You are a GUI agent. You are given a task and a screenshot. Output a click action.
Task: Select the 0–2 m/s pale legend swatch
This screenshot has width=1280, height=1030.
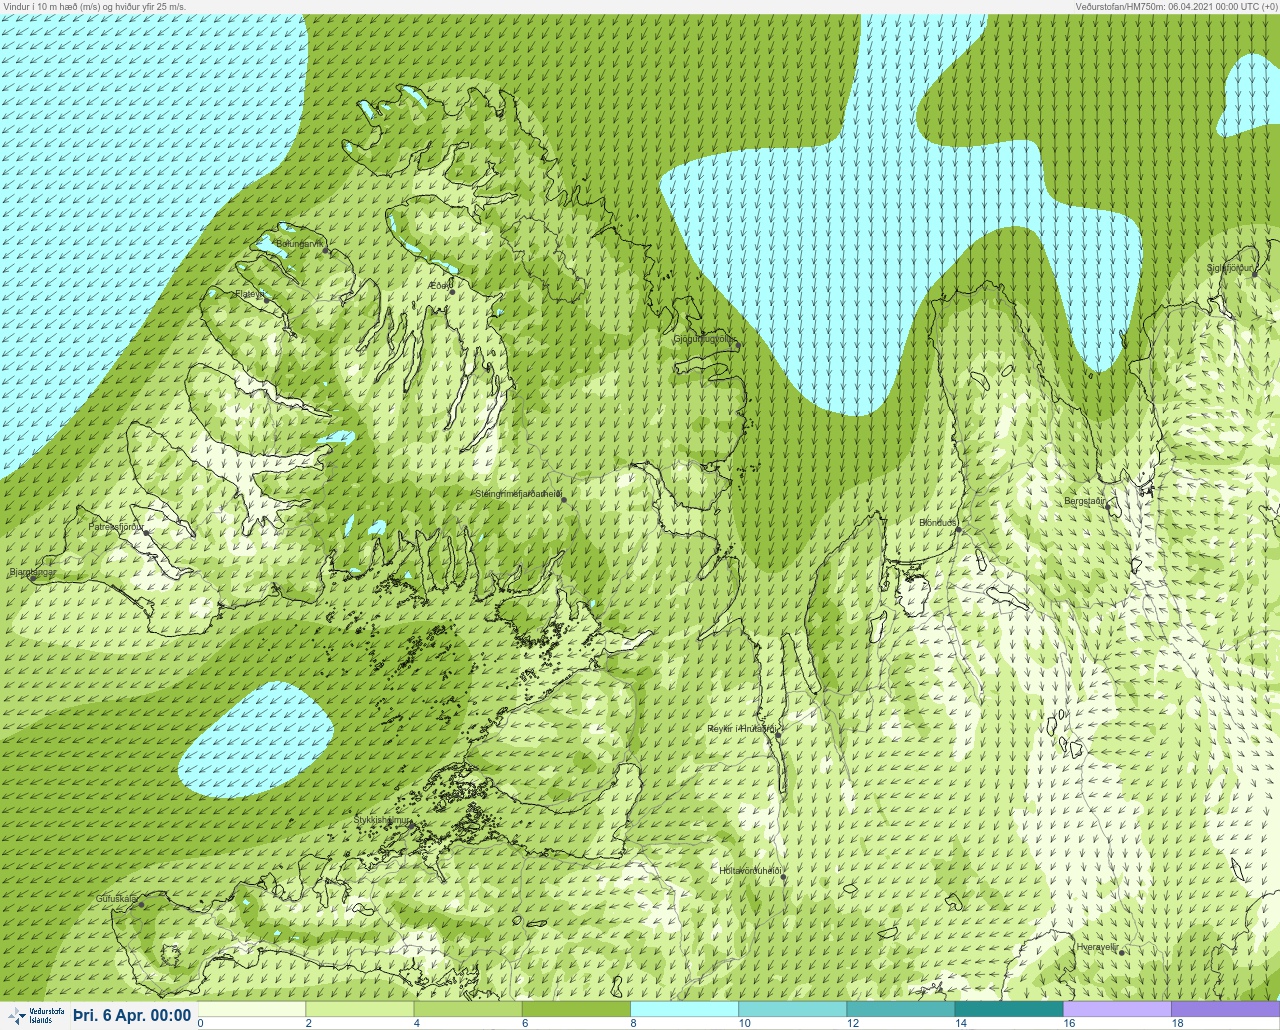tap(252, 1009)
